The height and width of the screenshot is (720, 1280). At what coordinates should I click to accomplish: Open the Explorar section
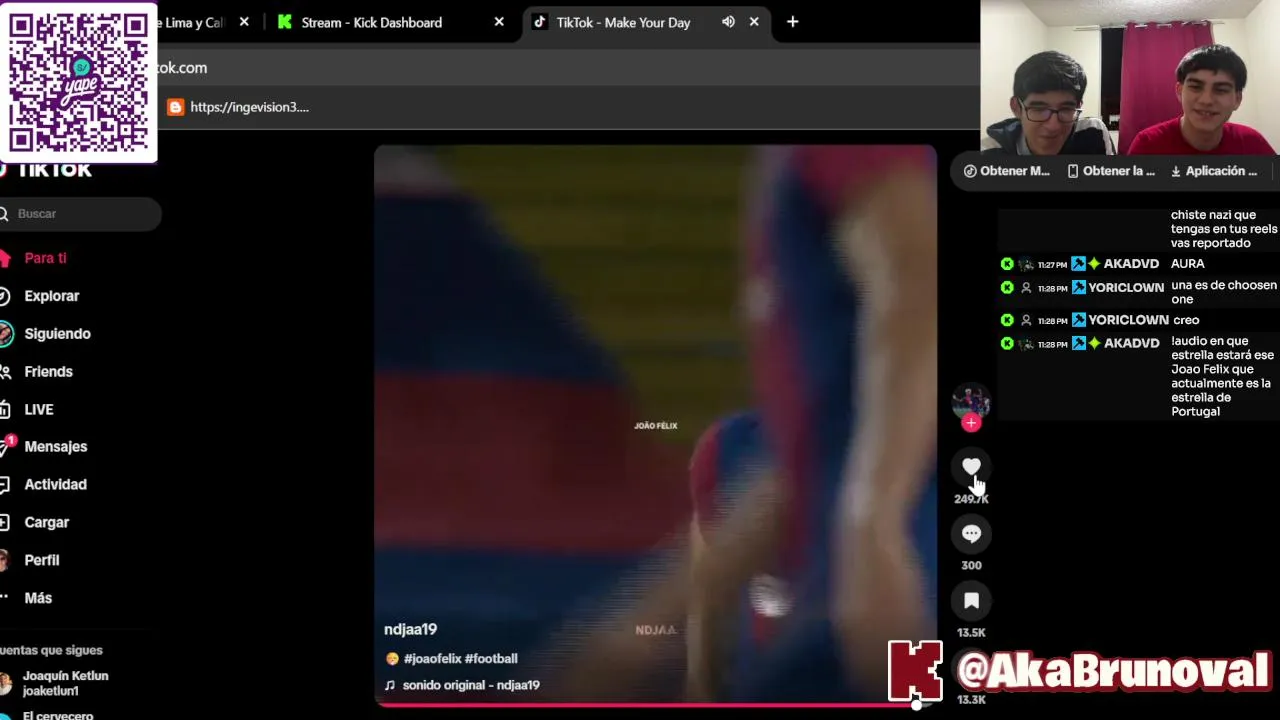(51, 296)
